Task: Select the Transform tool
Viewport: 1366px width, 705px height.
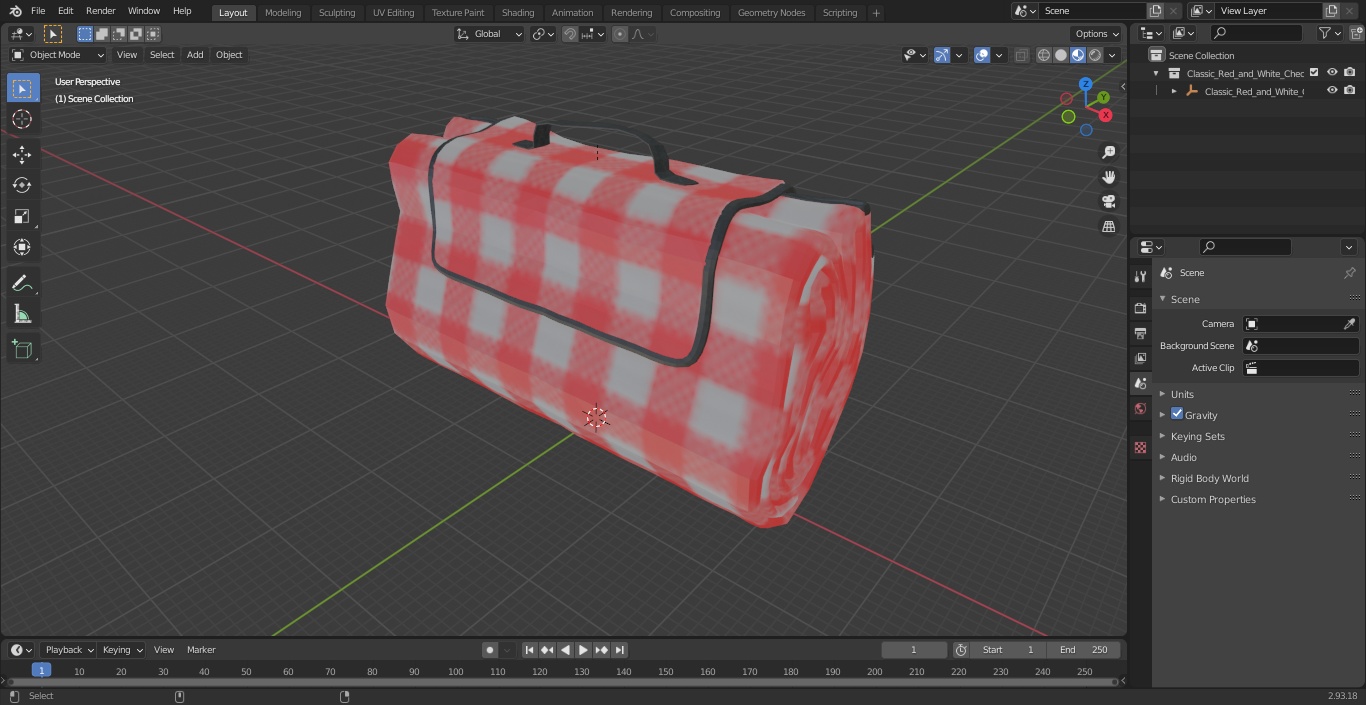Action: coord(22,247)
